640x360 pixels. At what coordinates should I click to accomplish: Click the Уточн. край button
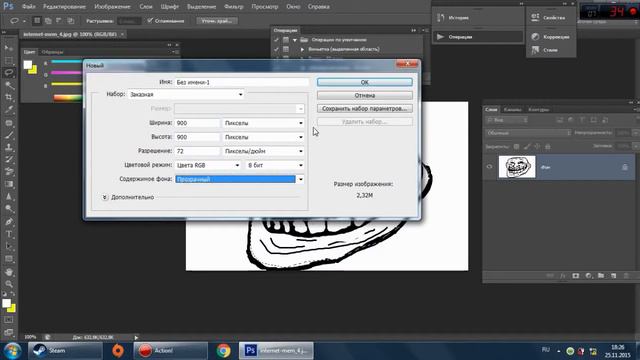click(217, 20)
